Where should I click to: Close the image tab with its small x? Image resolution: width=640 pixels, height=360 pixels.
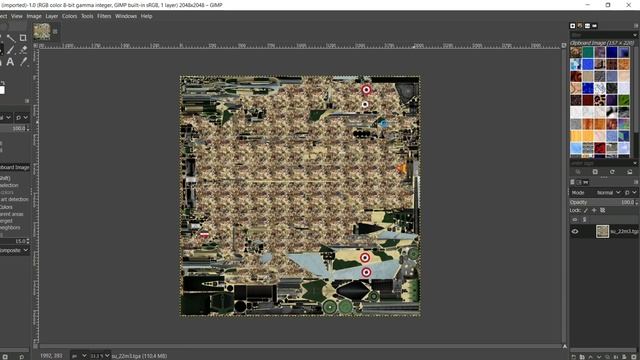[x=55, y=31]
